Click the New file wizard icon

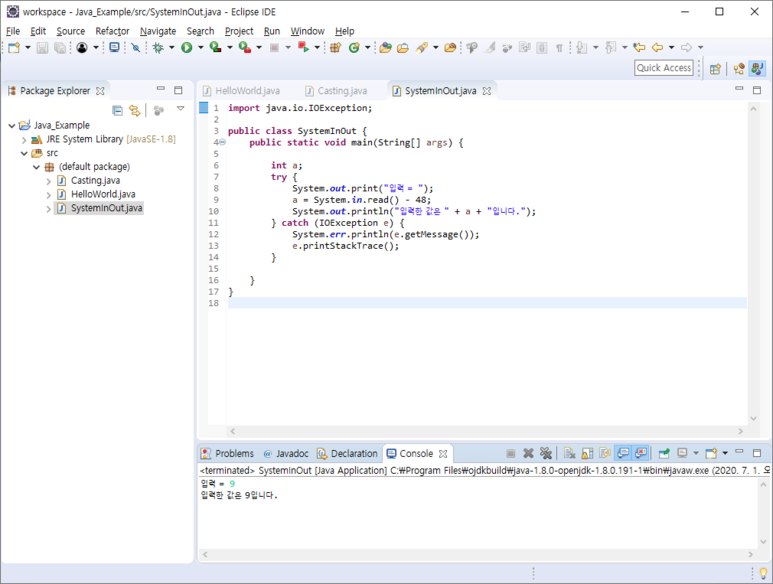tap(14, 48)
